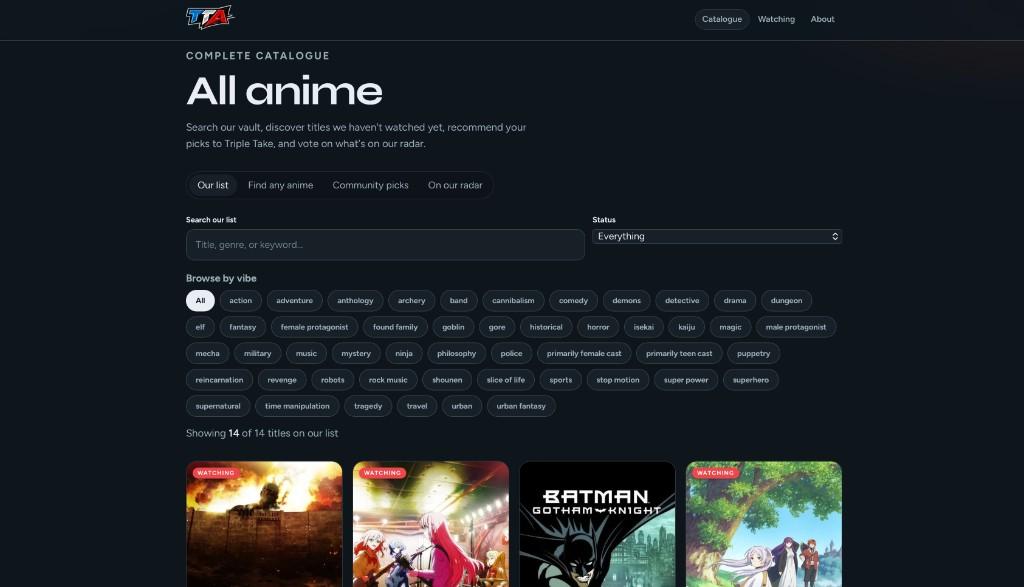This screenshot has height=587, width=1024.
Task: Apply the slice of life filter
Action: (x=505, y=380)
